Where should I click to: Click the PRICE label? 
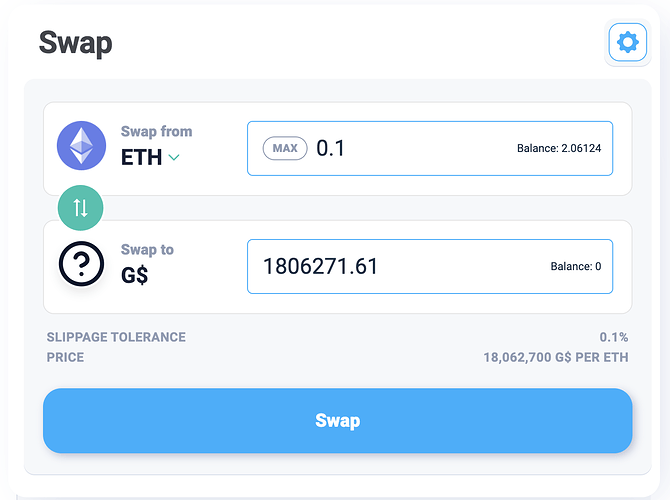tap(65, 357)
